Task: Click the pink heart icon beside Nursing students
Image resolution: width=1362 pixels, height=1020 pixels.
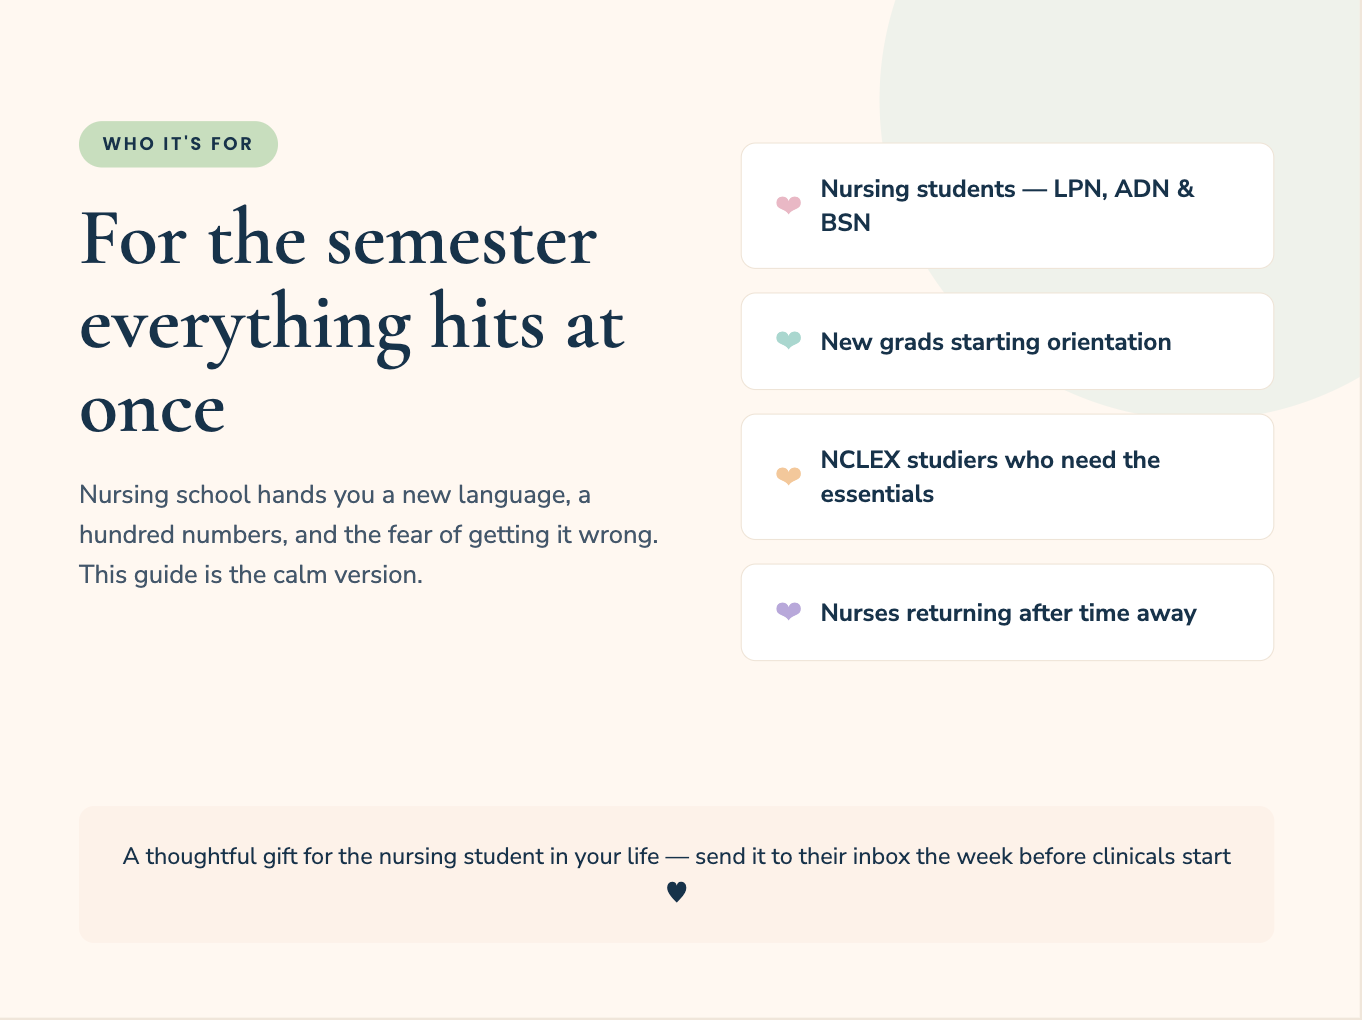Action: (788, 205)
